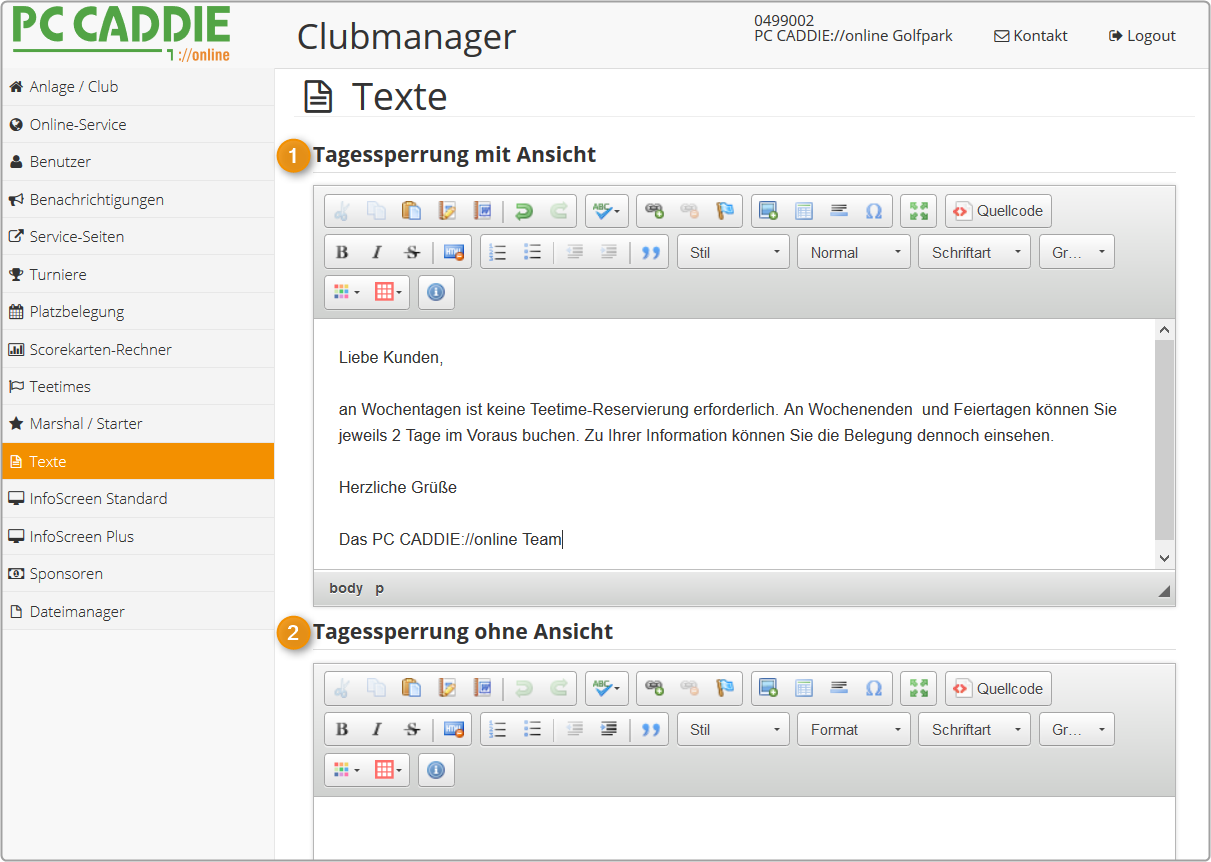Remove link icon in mit Ansicht editor
Screen dimensions: 1211x862
(689, 211)
